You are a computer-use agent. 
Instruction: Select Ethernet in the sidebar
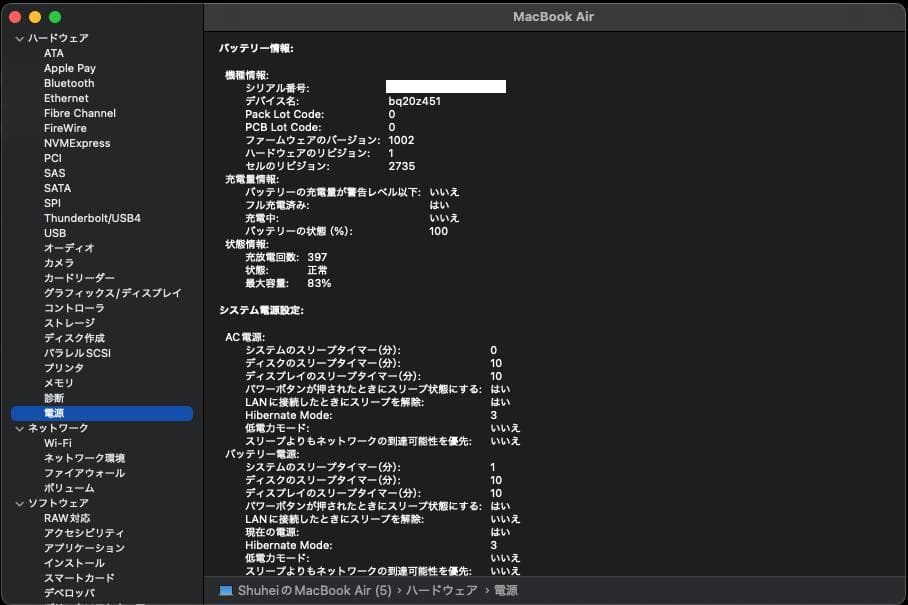click(66, 98)
